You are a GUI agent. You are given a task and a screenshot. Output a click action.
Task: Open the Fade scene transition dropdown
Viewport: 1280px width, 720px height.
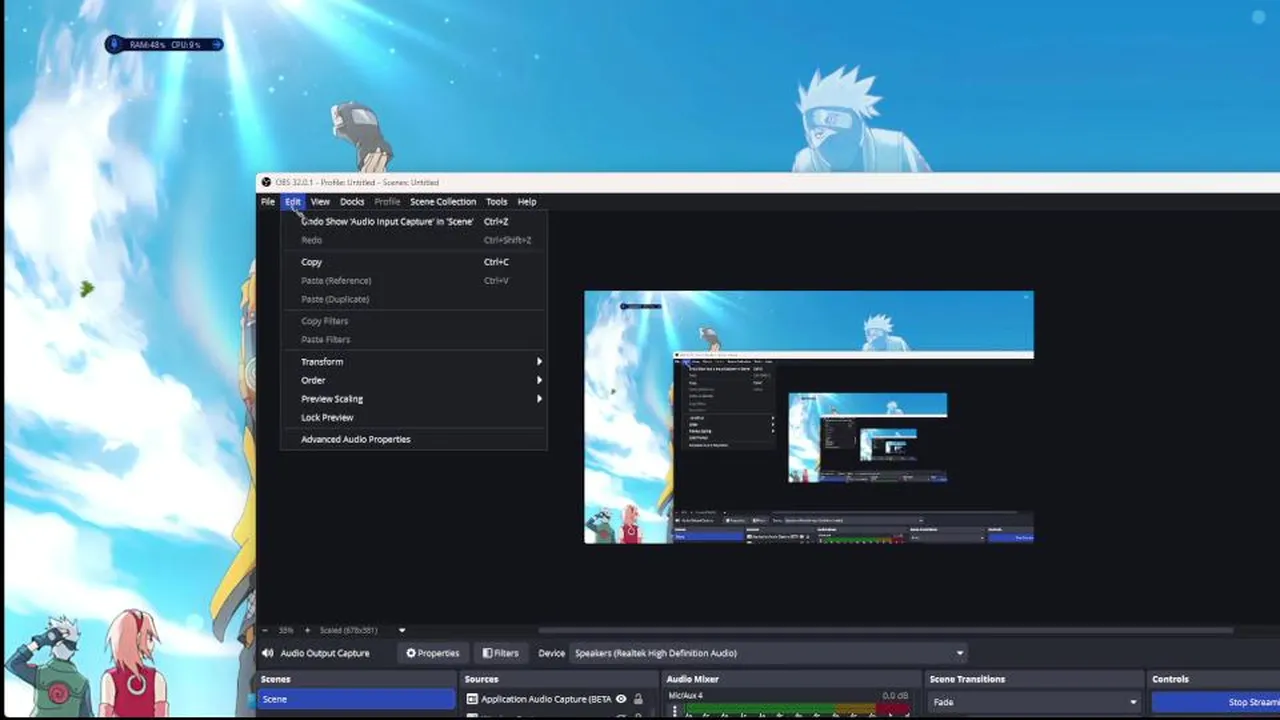pyautogui.click(x=1034, y=702)
